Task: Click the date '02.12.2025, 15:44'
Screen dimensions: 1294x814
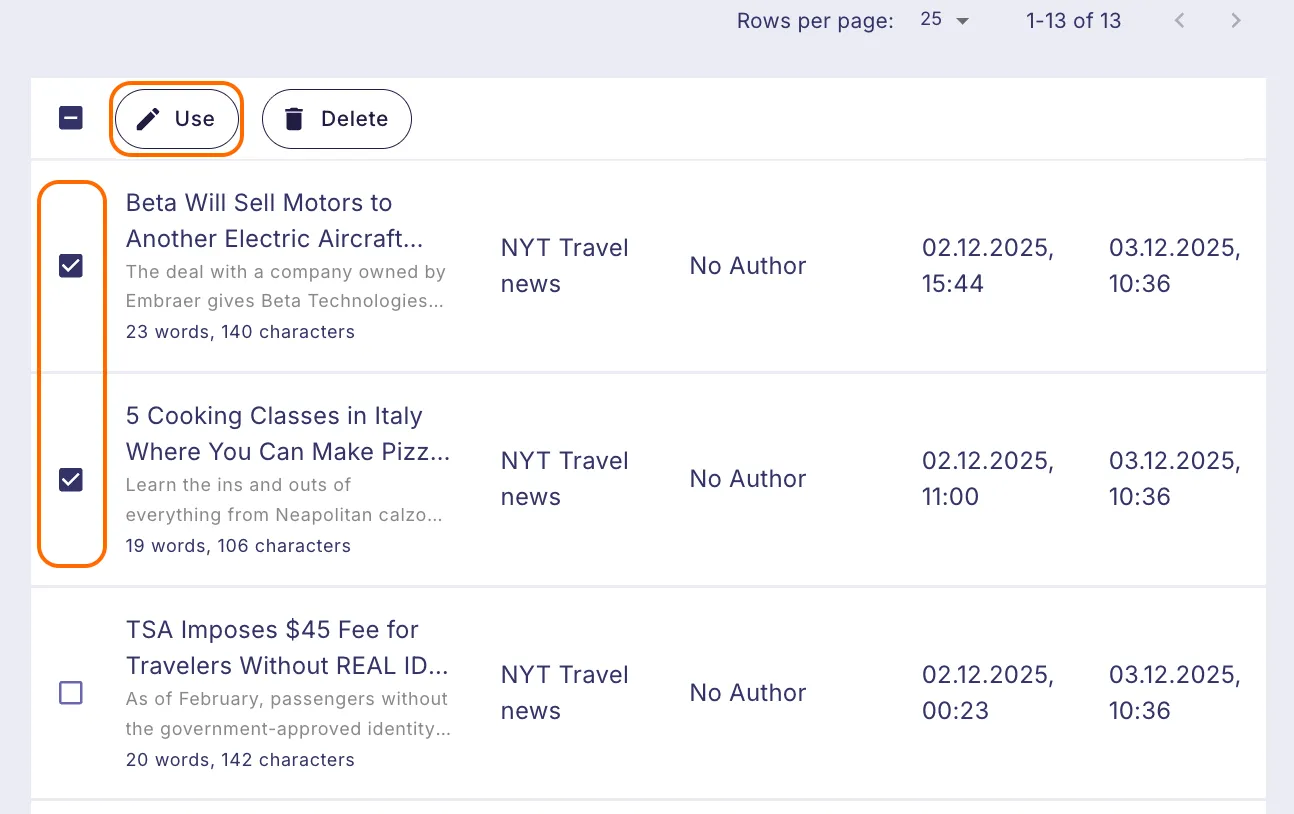Action: point(988,266)
